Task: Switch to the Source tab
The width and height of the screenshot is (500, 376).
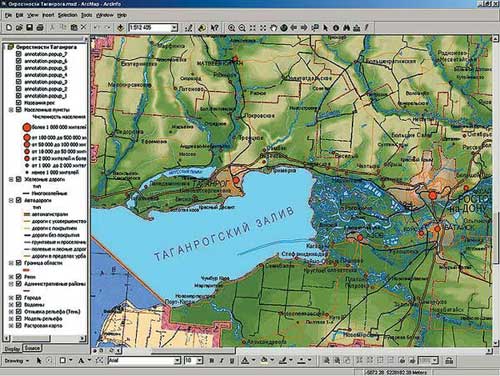Action: 32,348
